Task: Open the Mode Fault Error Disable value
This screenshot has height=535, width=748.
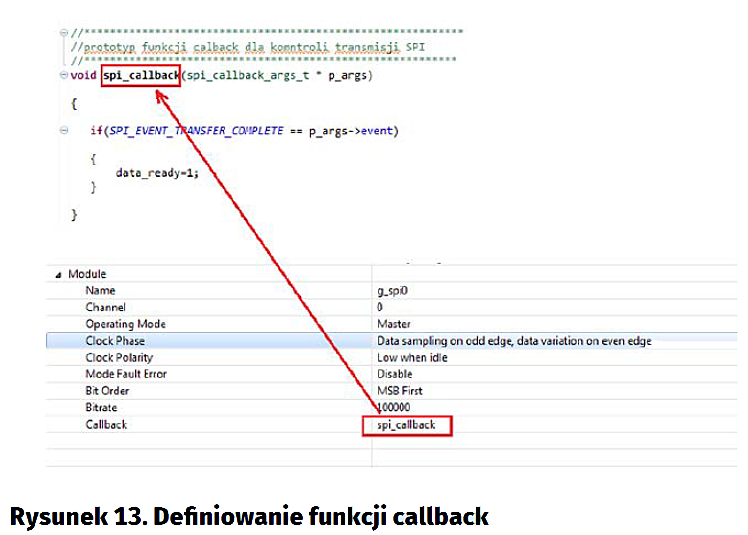Action: pyautogui.click(x=395, y=374)
